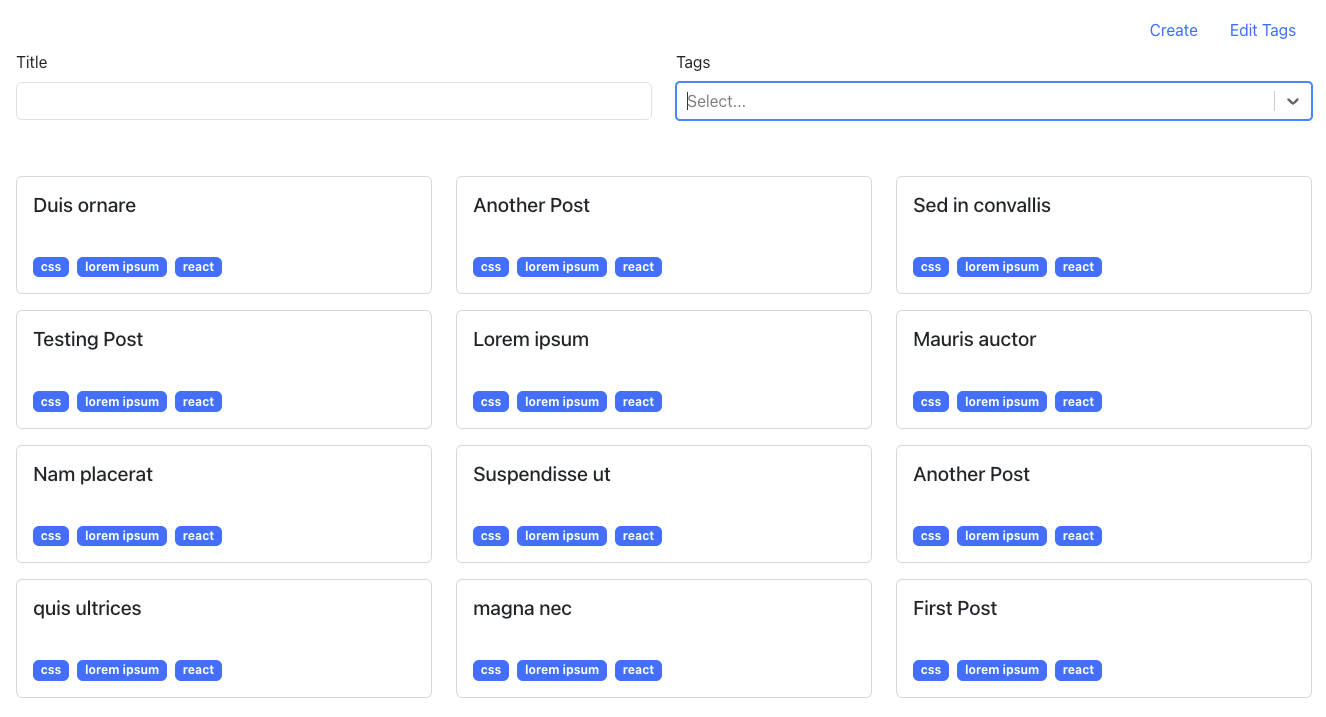
Task: Click css tag on Mauris auctor card
Action: pyautogui.click(x=931, y=402)
